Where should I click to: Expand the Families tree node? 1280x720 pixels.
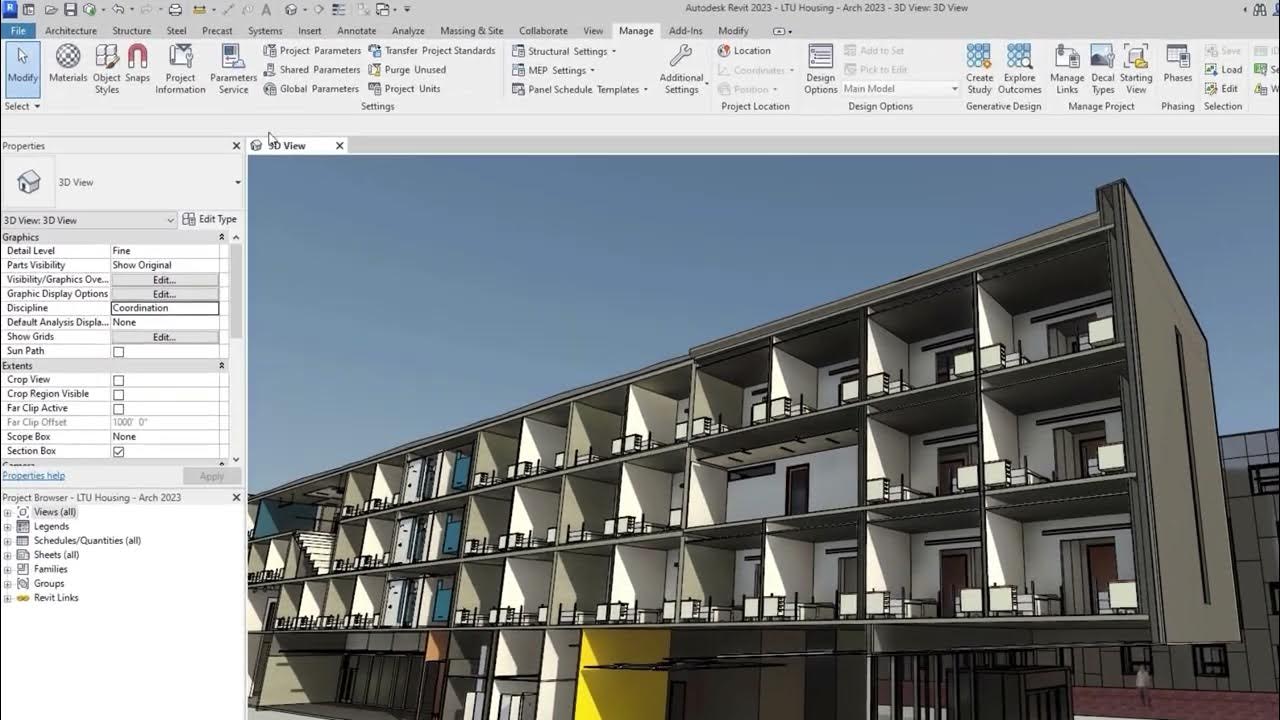click(x=8, y=569)
